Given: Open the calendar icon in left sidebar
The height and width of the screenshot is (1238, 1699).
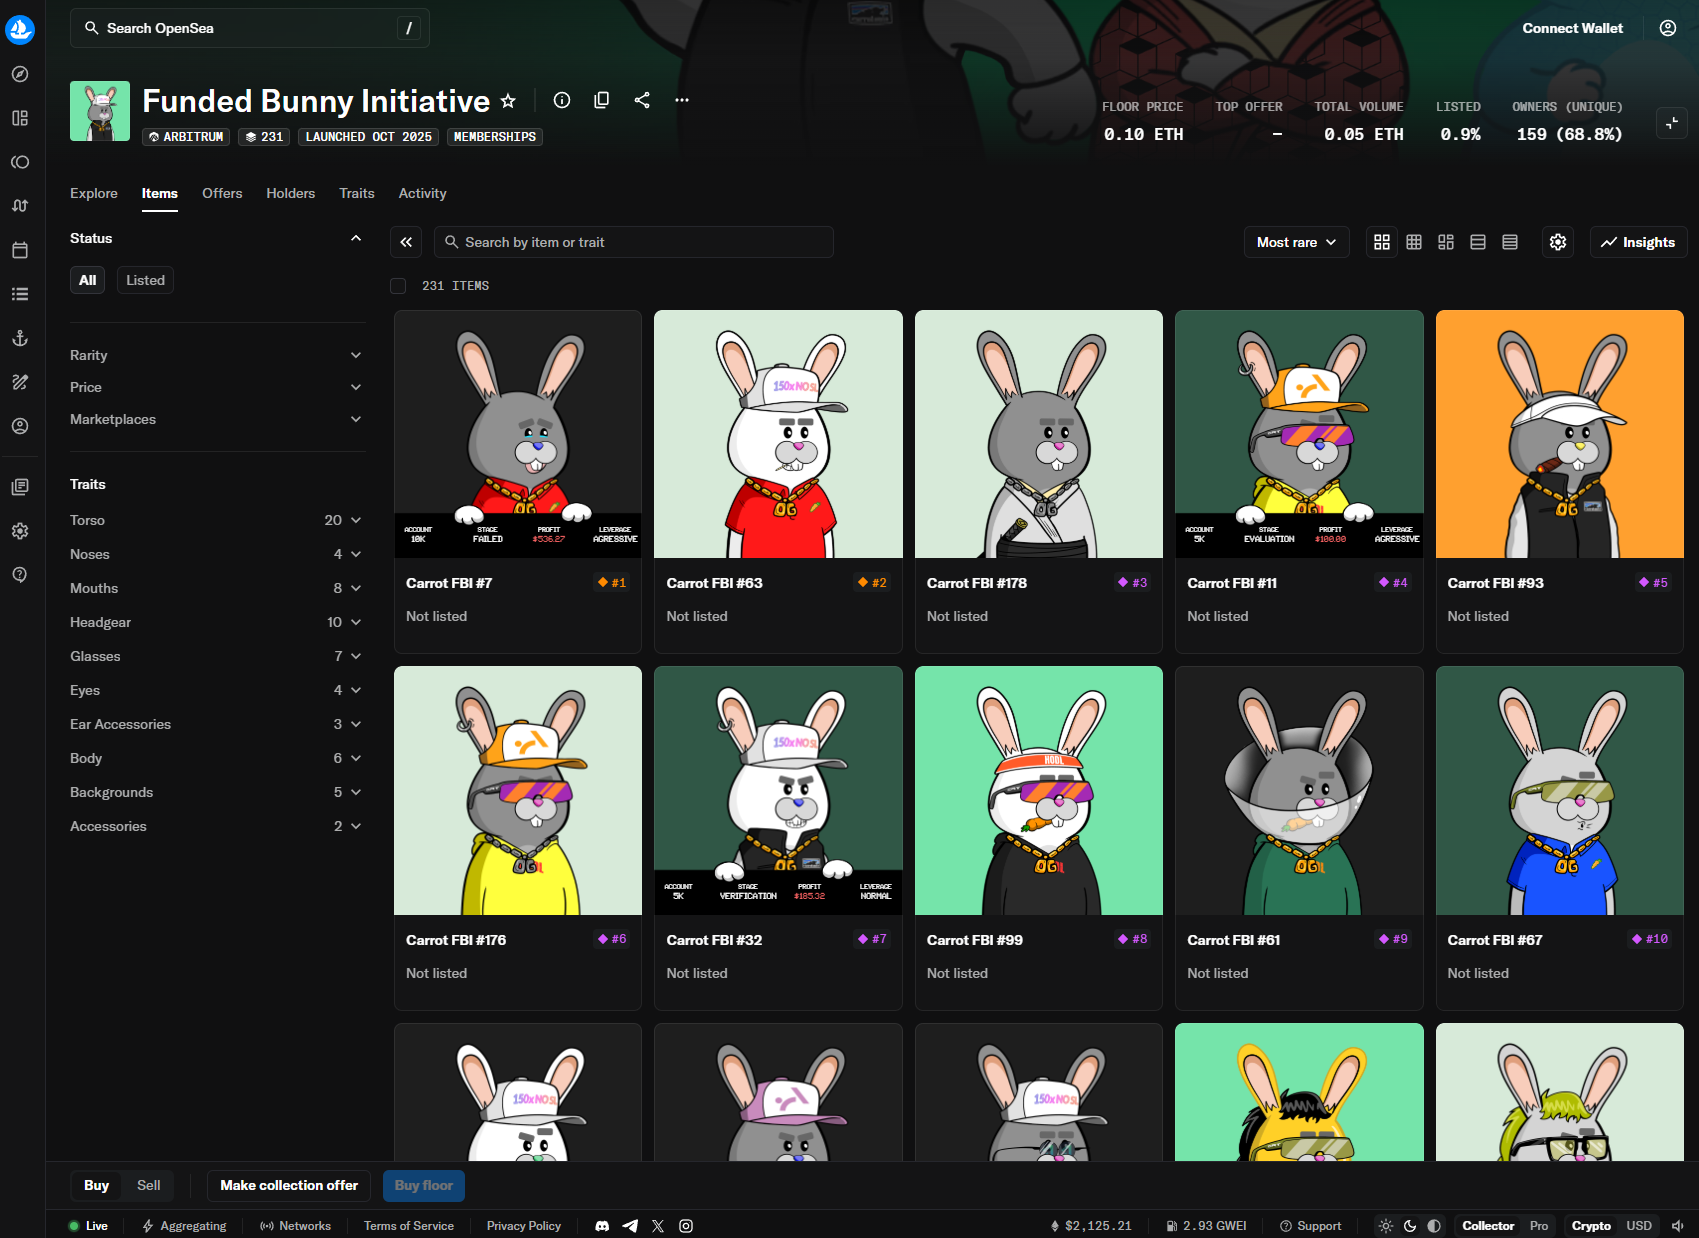Looking at the screenshot, I should (20, 250).
